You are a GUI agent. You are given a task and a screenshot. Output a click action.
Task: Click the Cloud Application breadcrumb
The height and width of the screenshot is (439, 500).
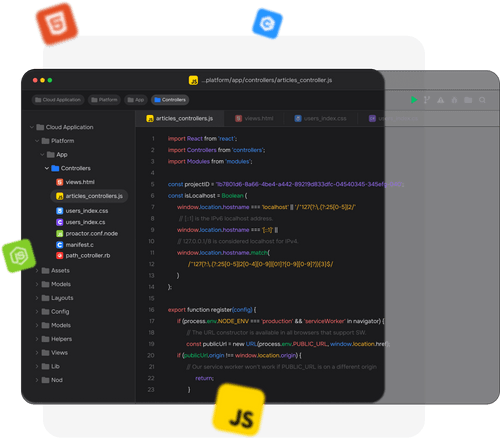coord(58,100)
